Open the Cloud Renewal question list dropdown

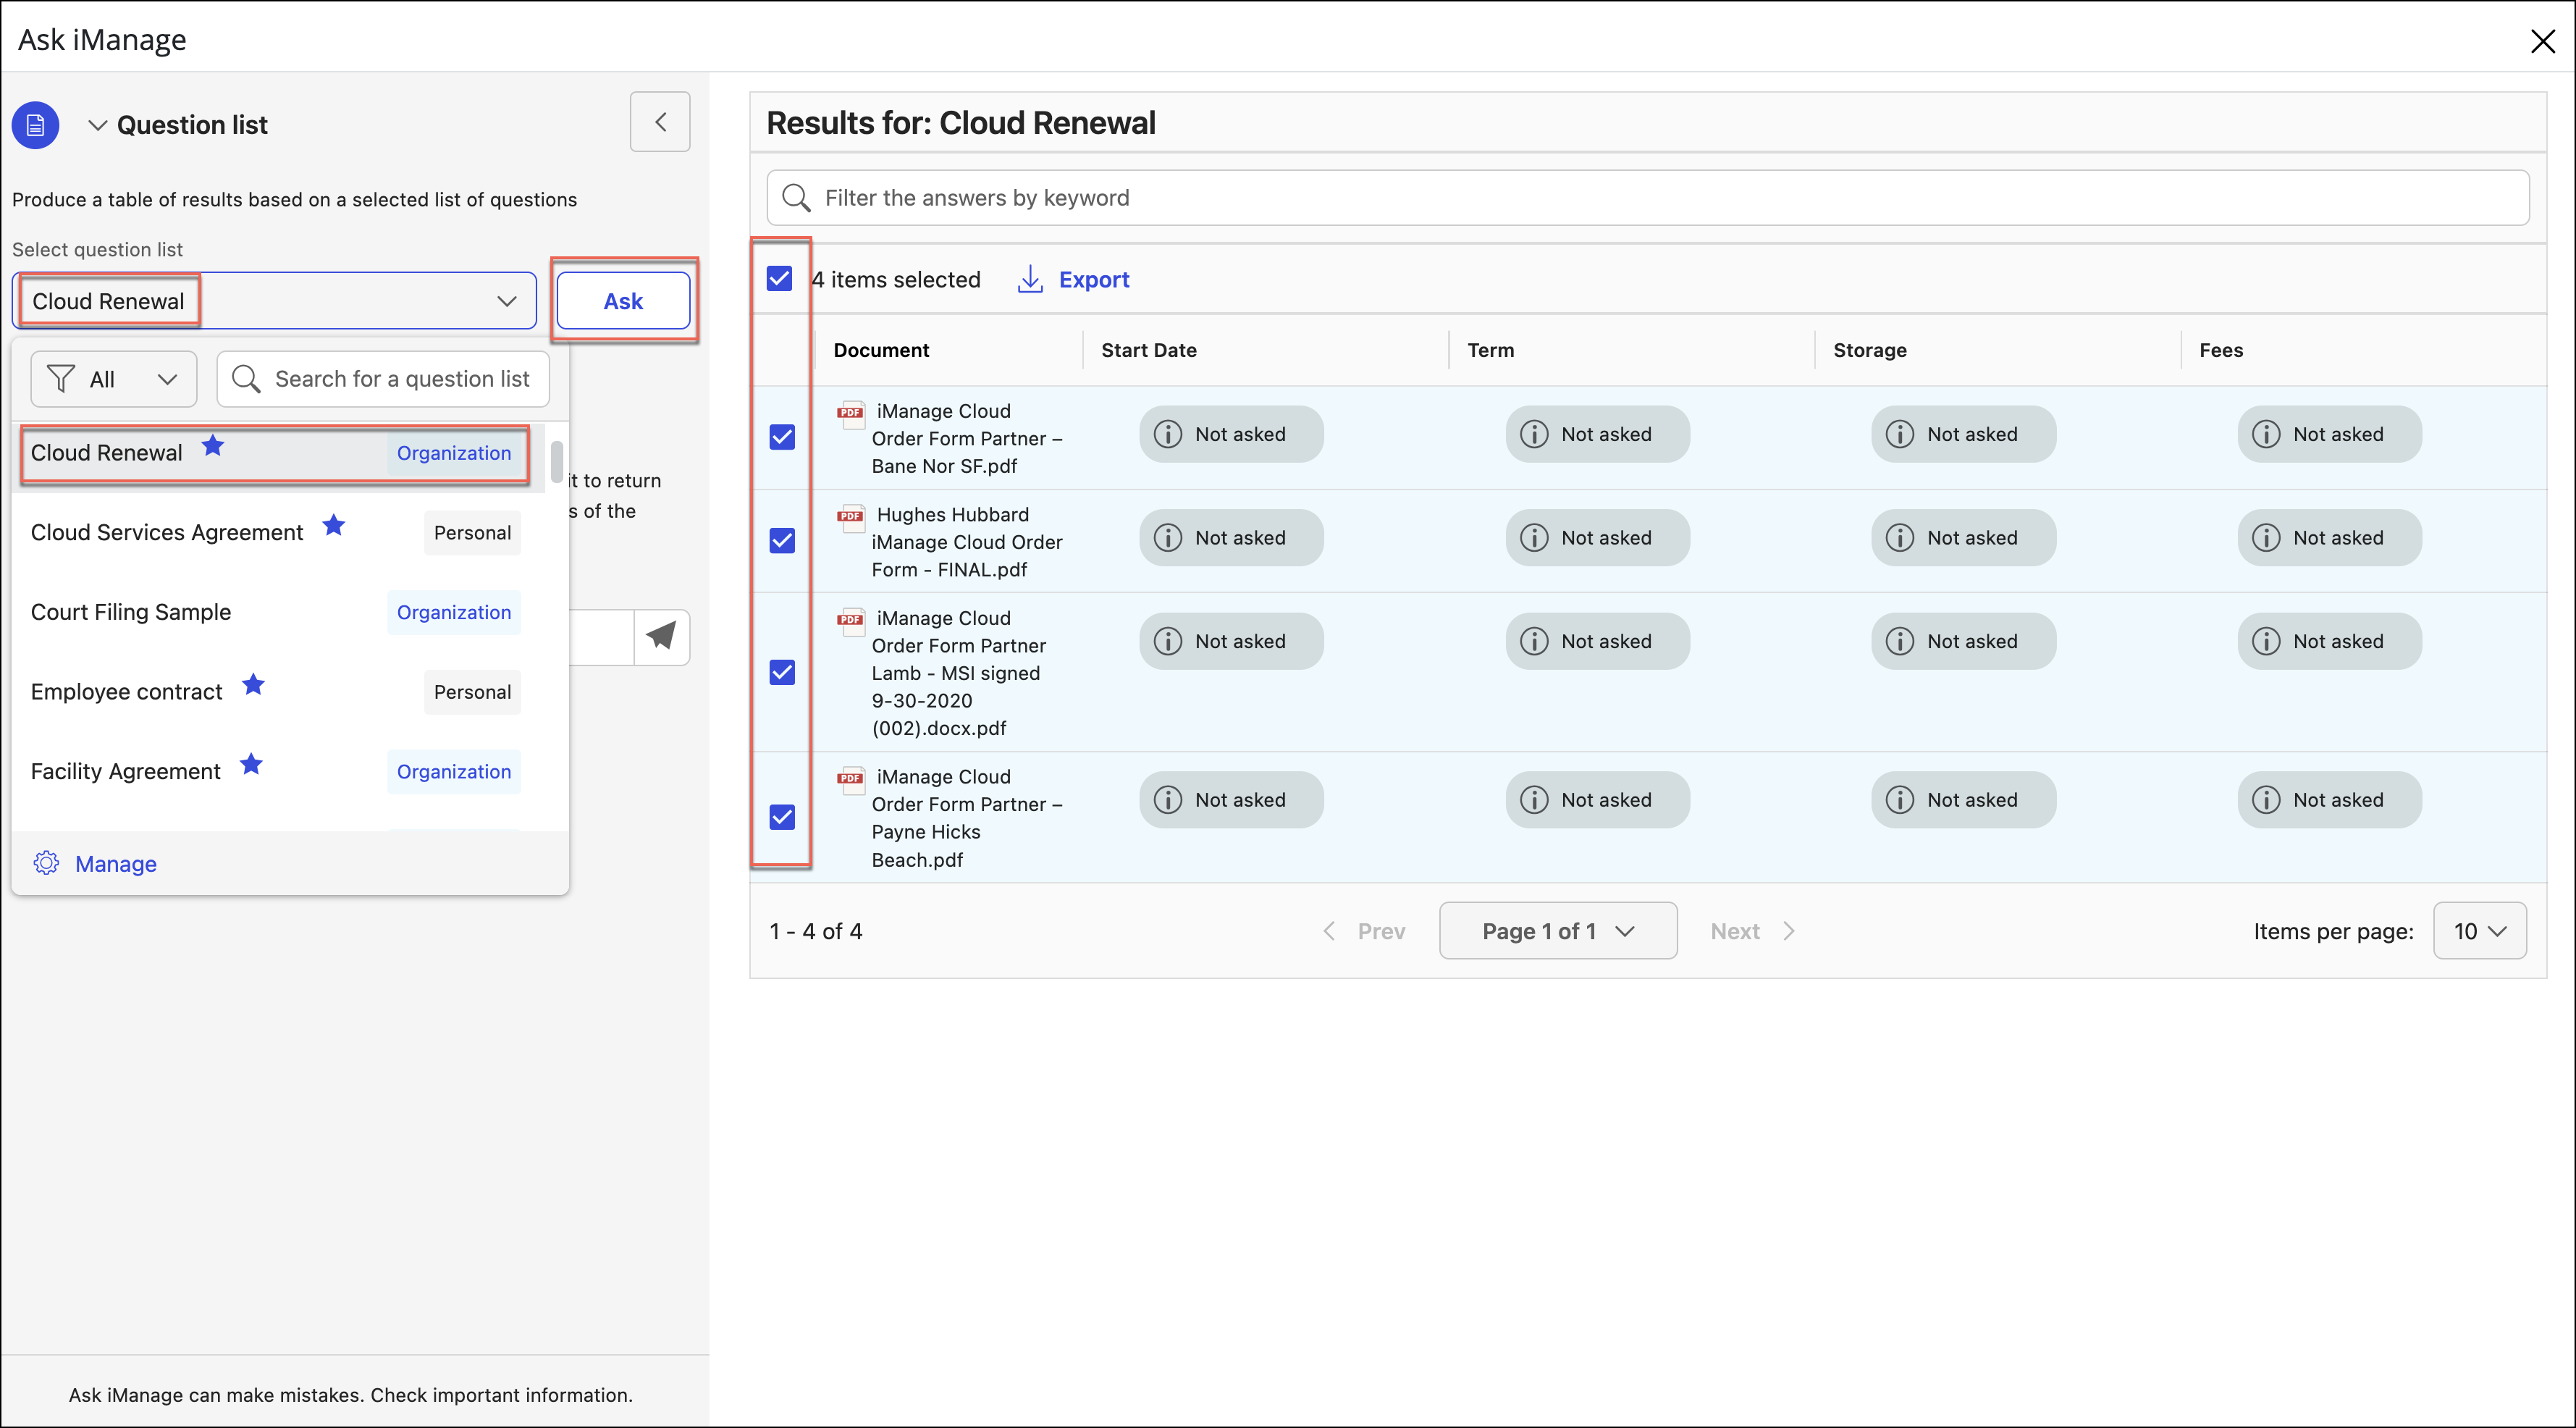tap(275, 301)
